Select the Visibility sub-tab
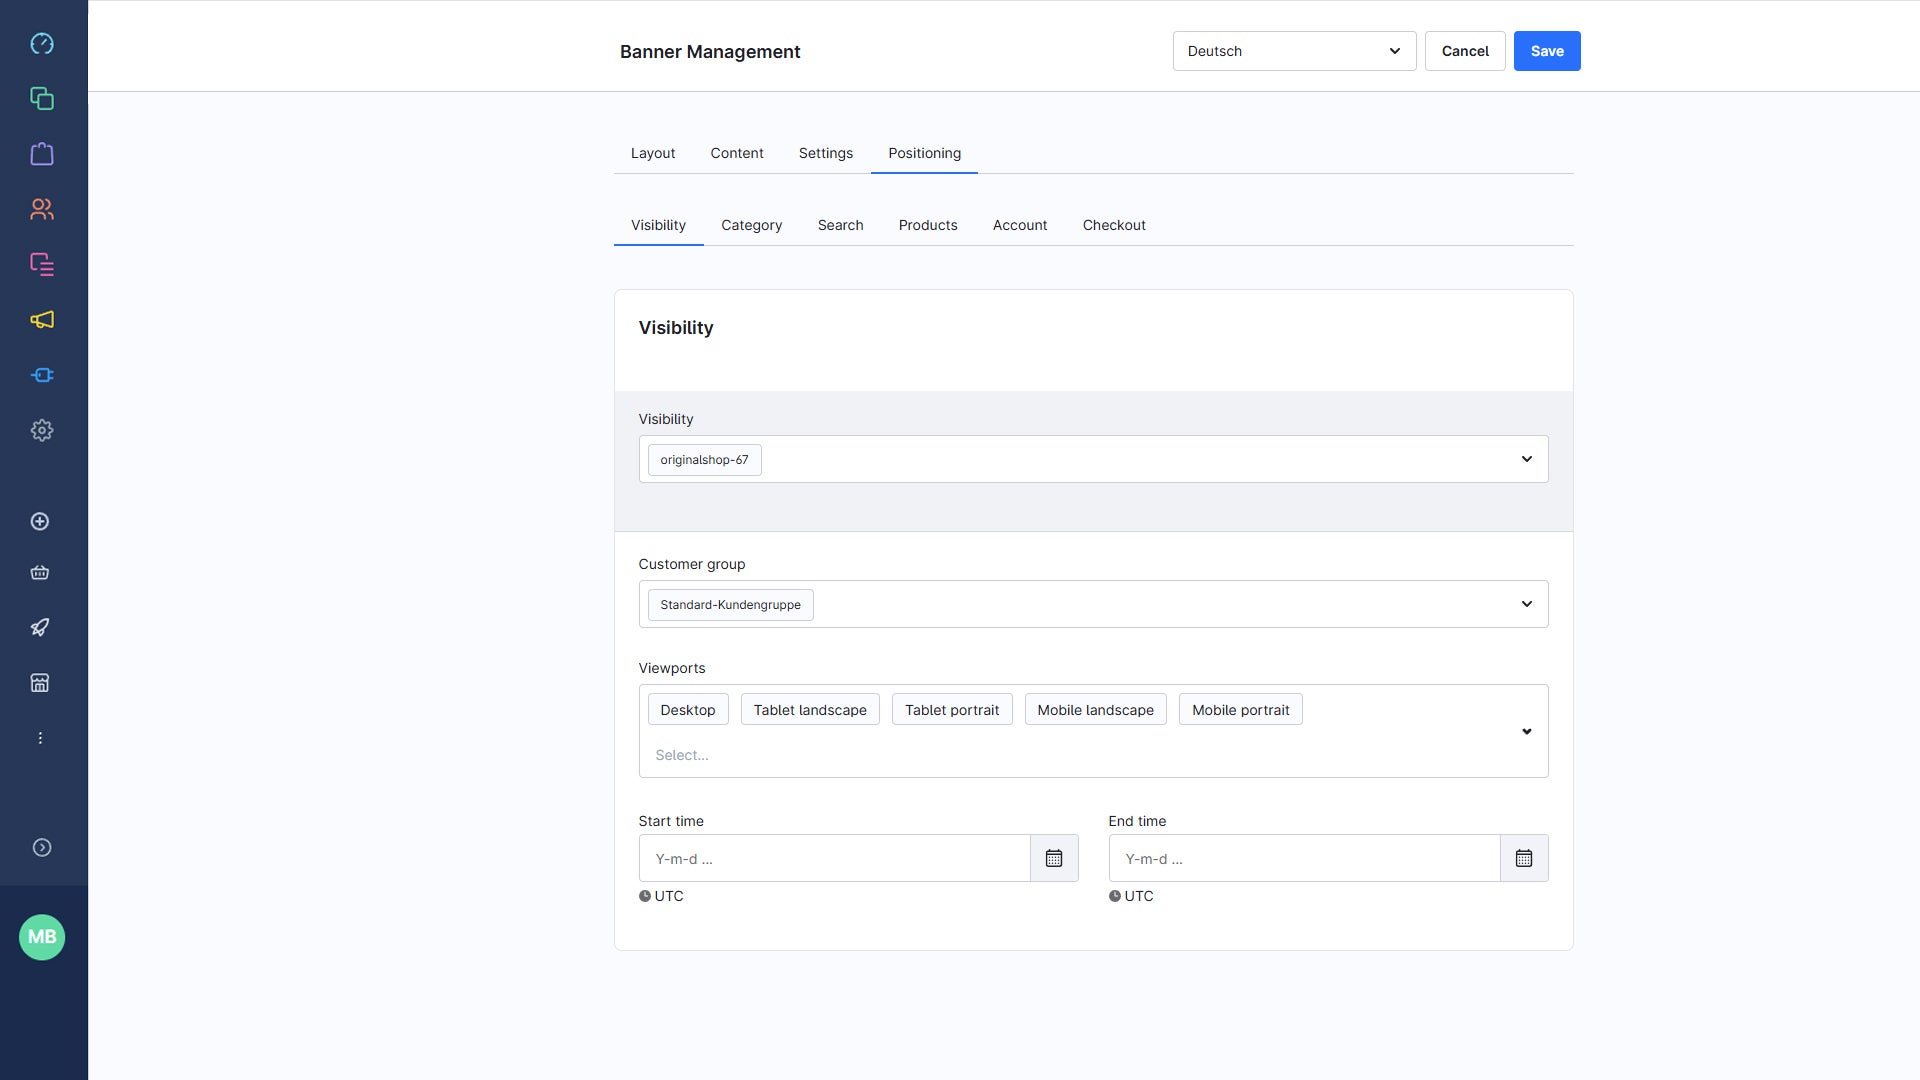 click(x=658, y=225)
